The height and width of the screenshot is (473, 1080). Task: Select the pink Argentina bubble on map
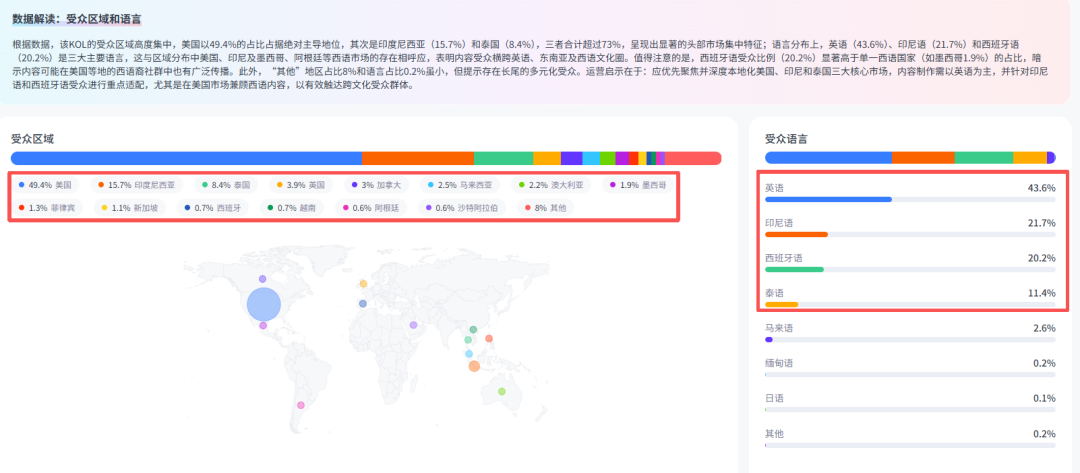pos(300,405)
